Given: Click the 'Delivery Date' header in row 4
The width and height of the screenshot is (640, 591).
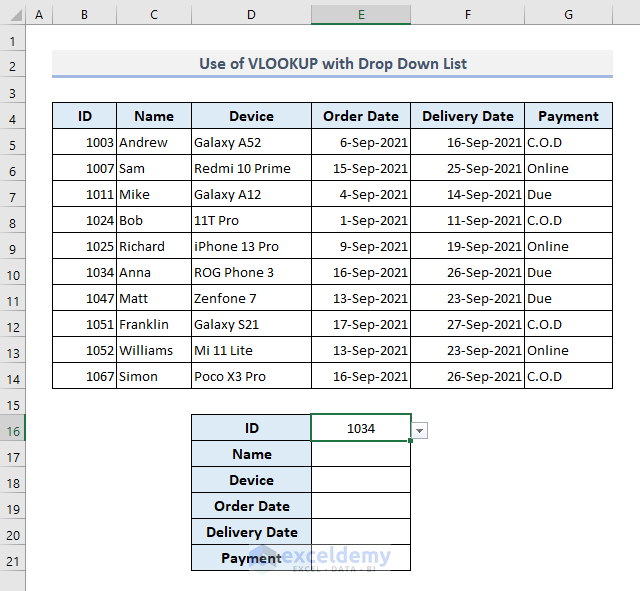Looking at the screenshot, I should pos(468,116).
